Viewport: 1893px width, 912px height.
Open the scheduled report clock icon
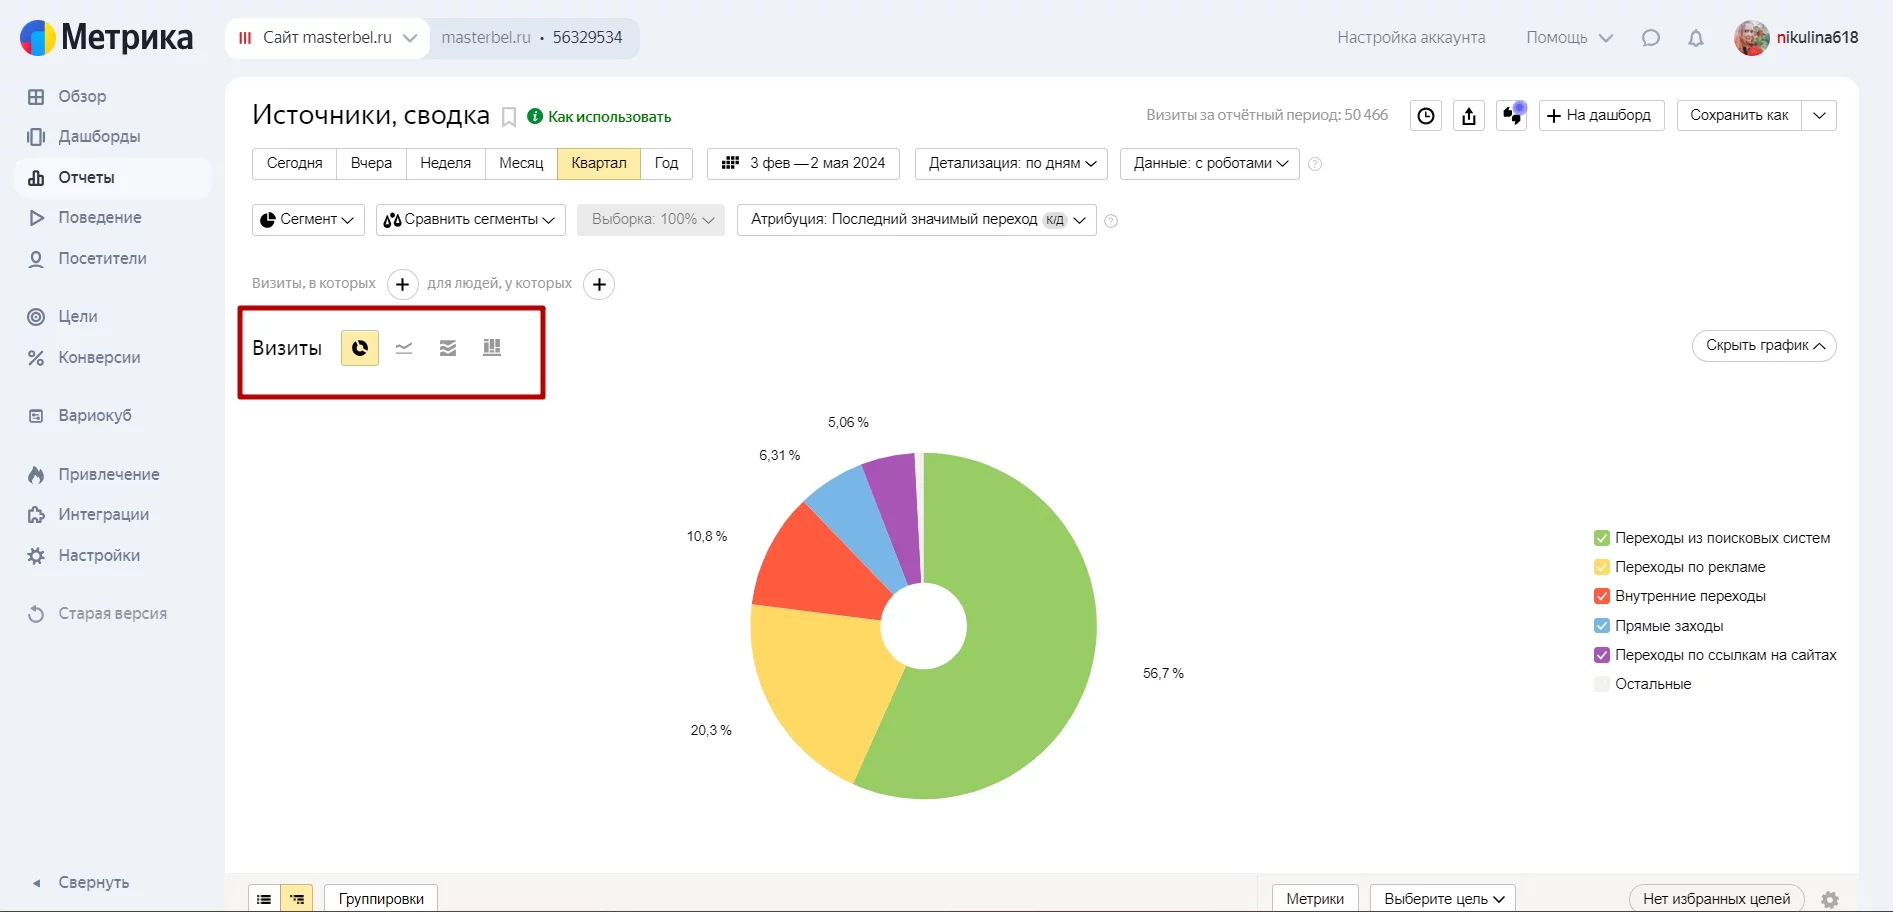[x=1426, y=116]
